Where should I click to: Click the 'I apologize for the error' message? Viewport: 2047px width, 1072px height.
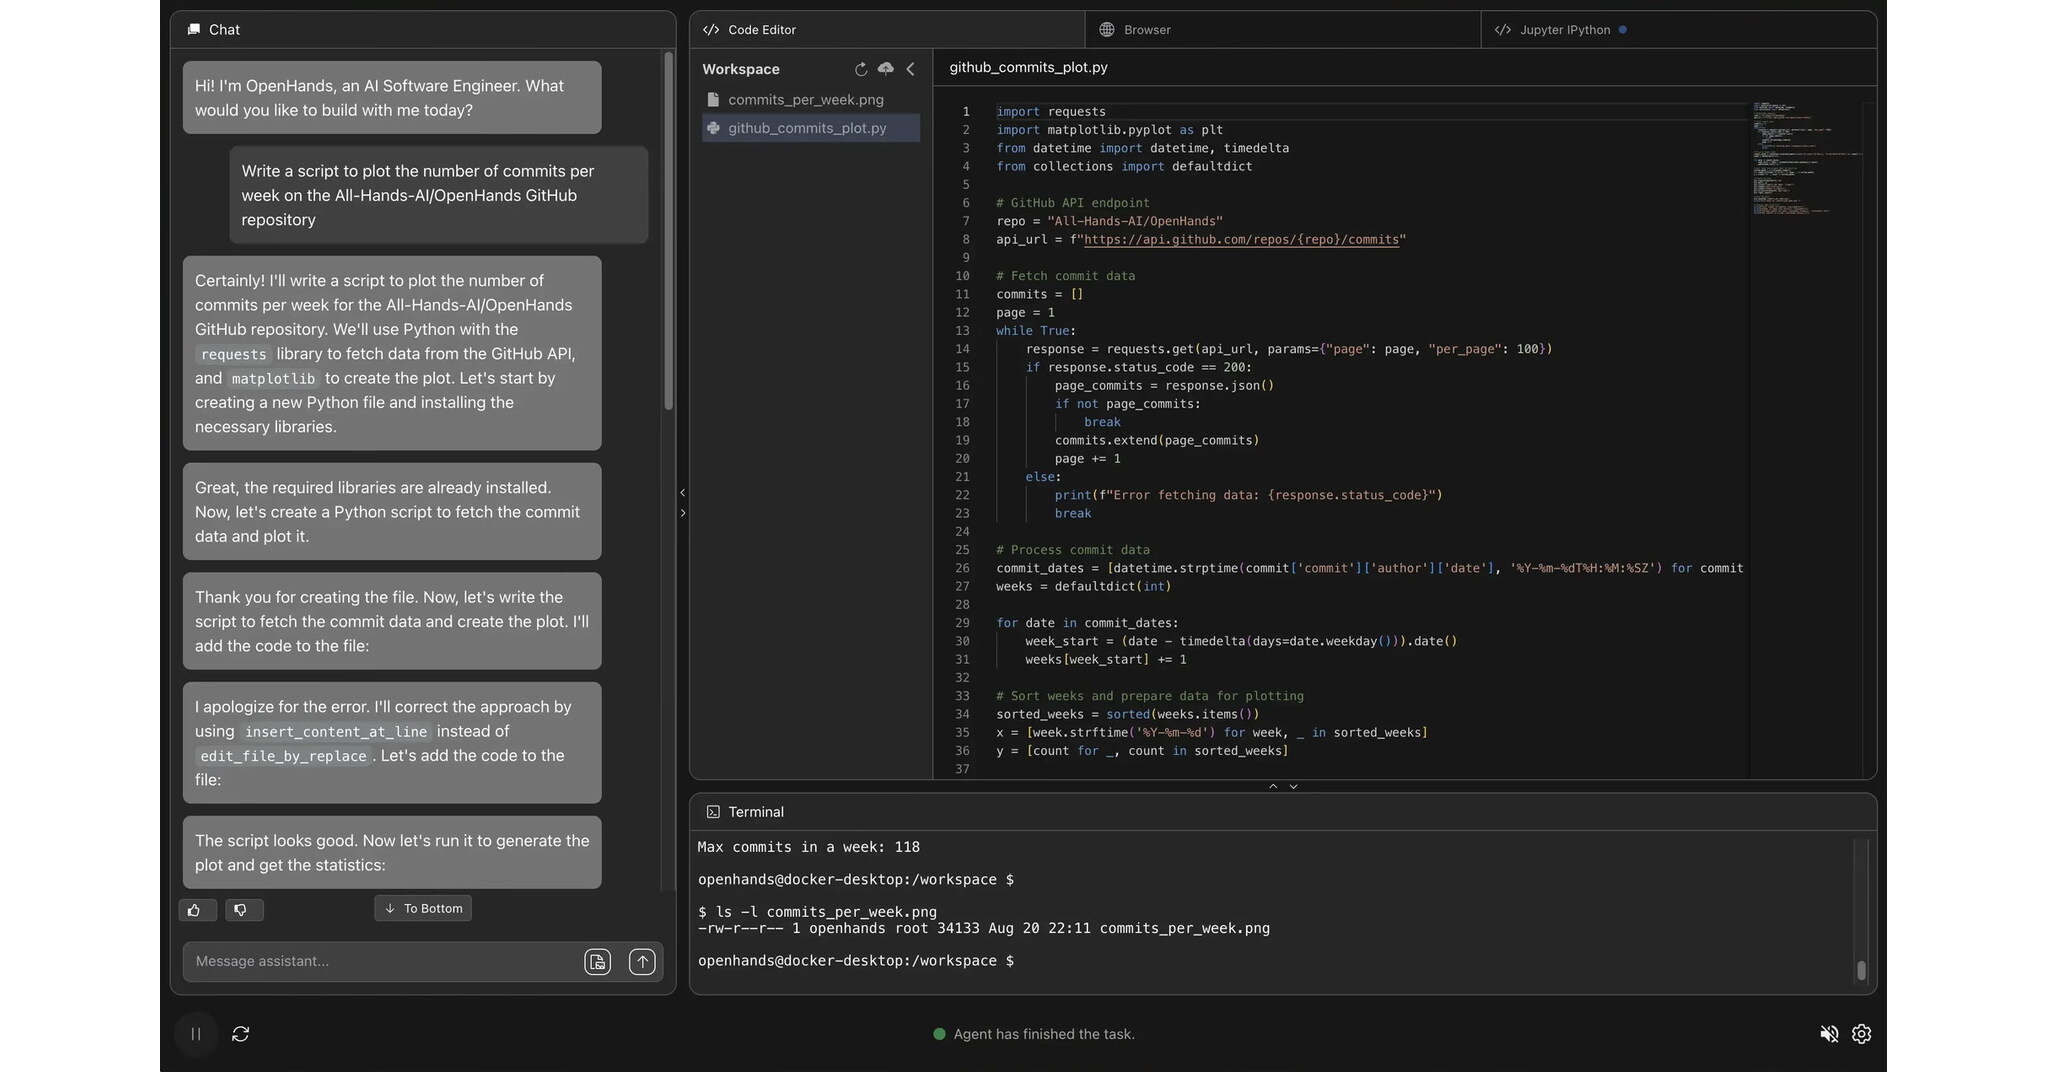tap(392, 743)
